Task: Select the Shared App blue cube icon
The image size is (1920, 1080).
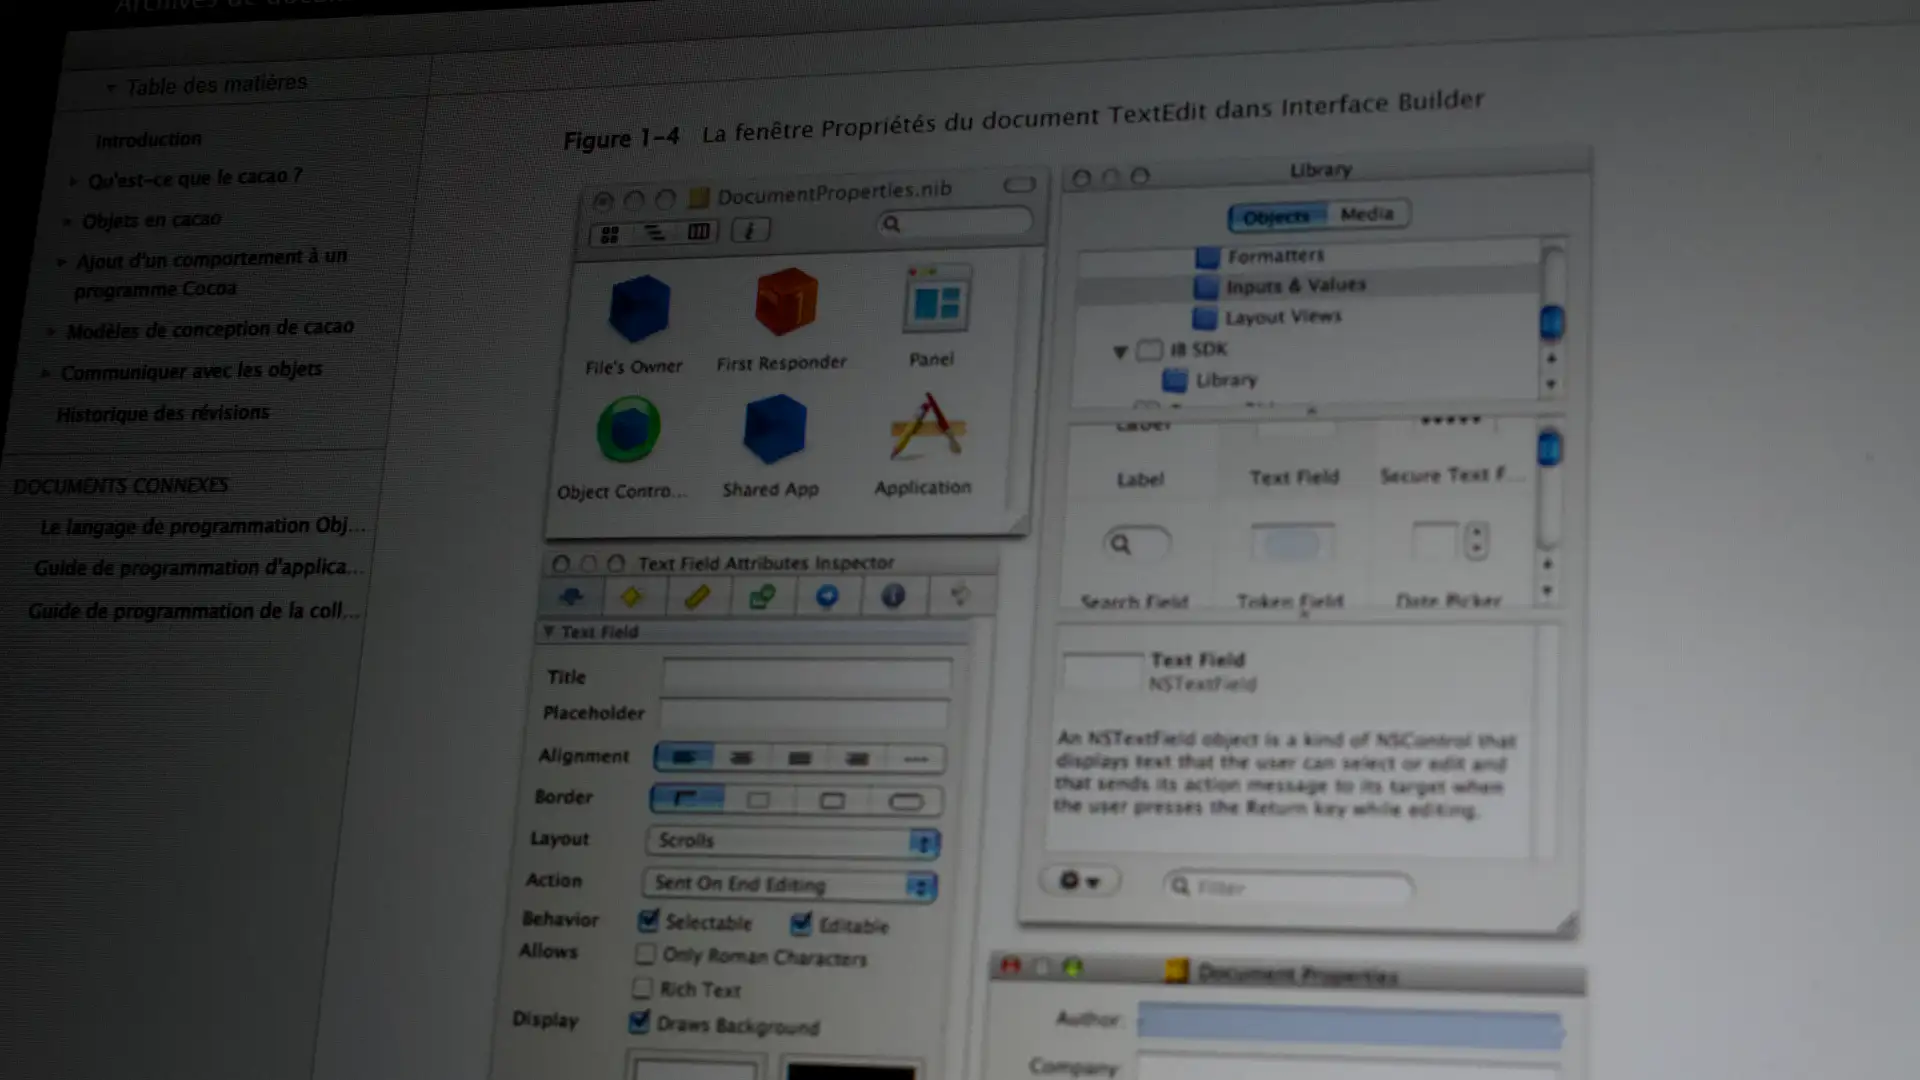Action: [x=775, y=428]
